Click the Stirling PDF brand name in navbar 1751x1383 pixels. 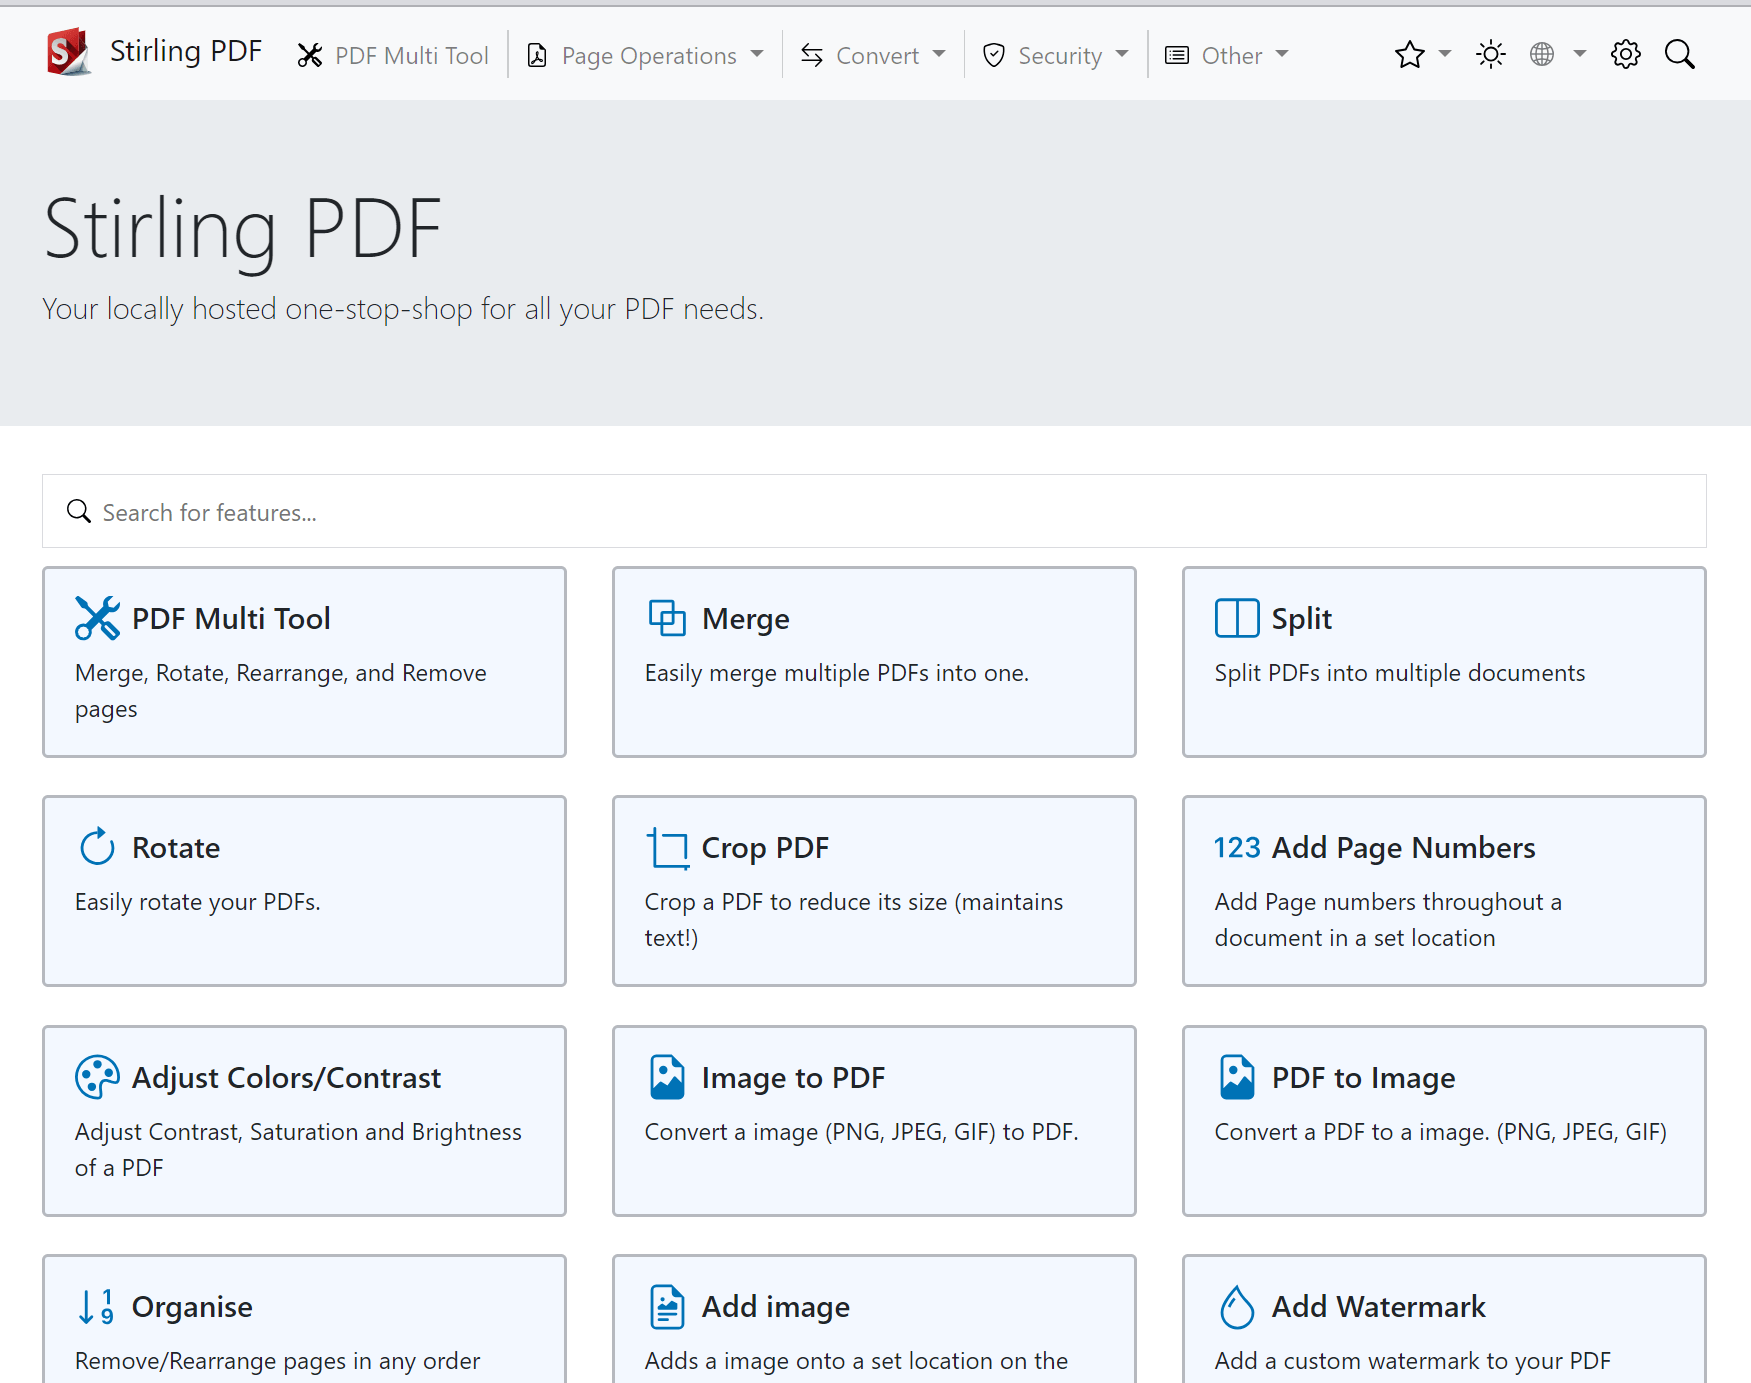(186, 51)
